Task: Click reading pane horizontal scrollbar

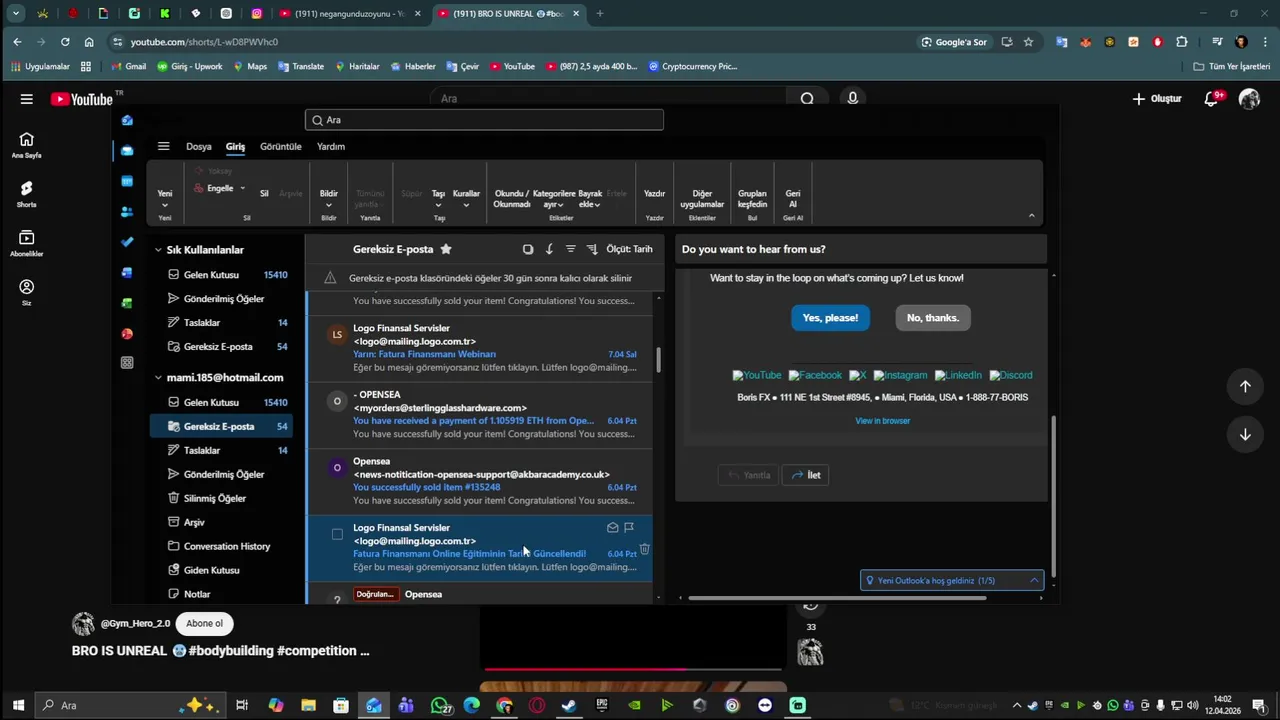Action: 837,598
